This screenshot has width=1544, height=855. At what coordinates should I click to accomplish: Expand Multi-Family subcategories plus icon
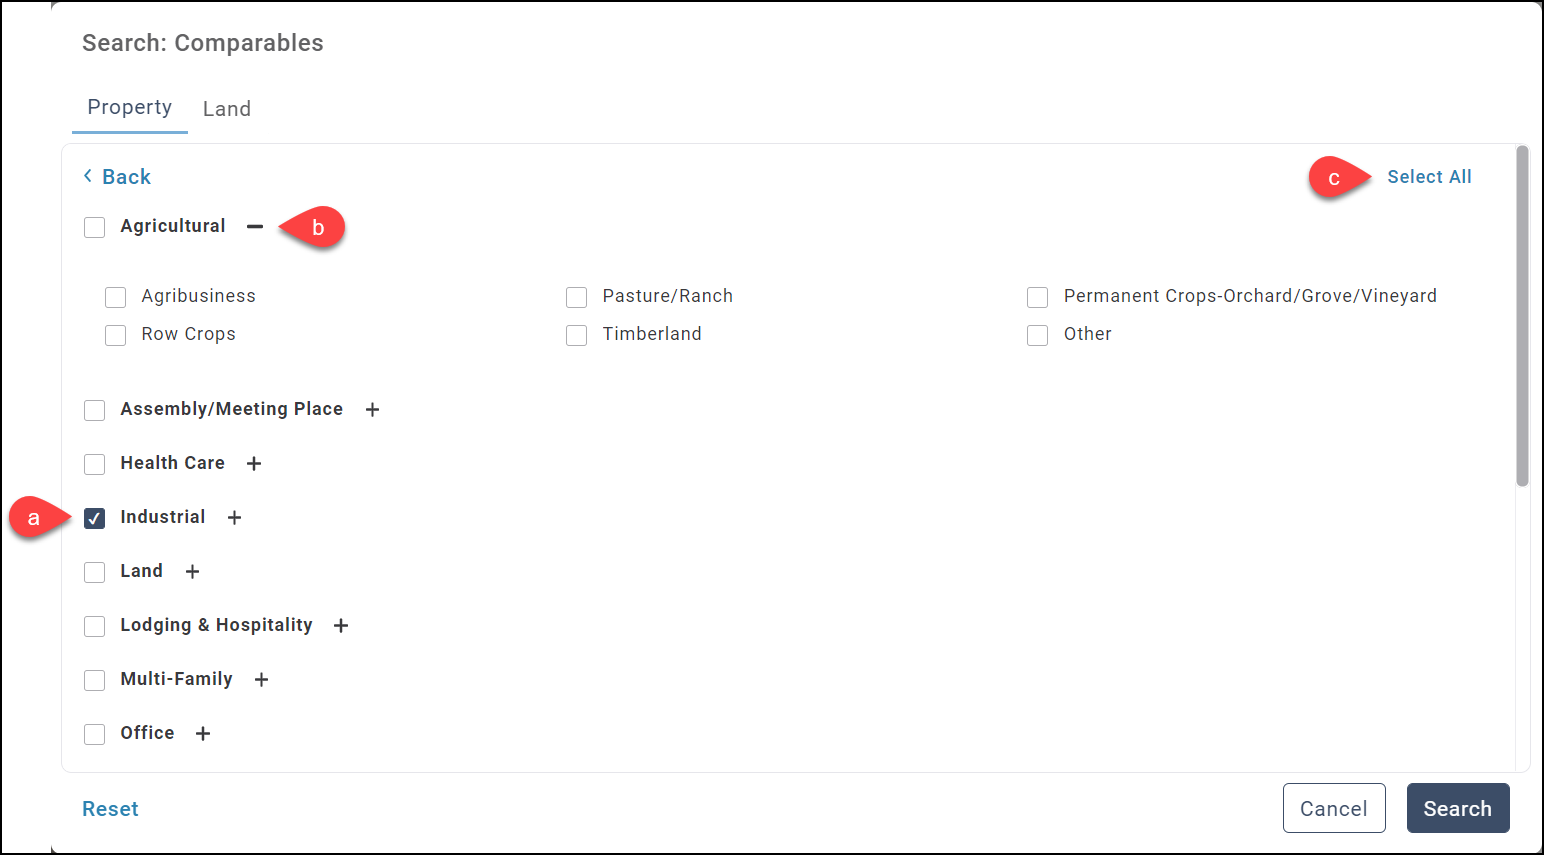click(261, 680)
